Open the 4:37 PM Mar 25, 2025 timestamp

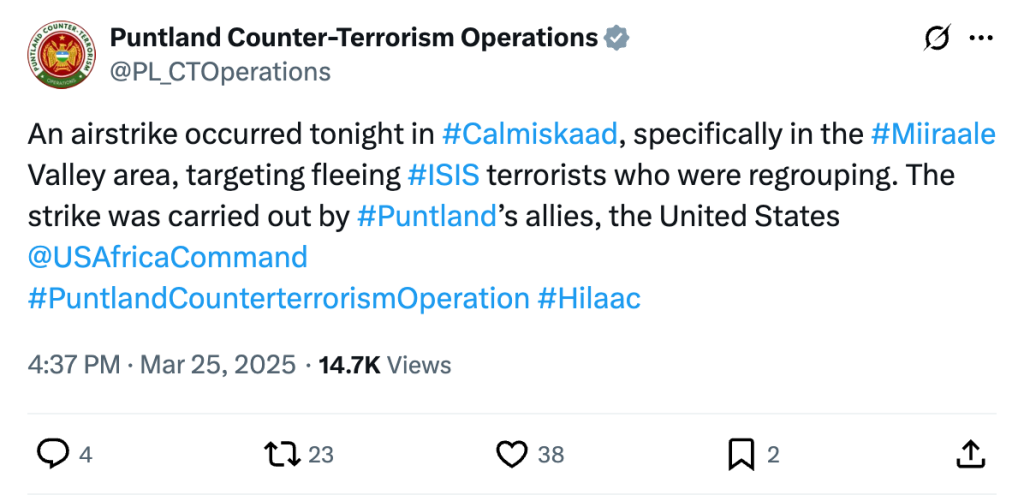162,365
